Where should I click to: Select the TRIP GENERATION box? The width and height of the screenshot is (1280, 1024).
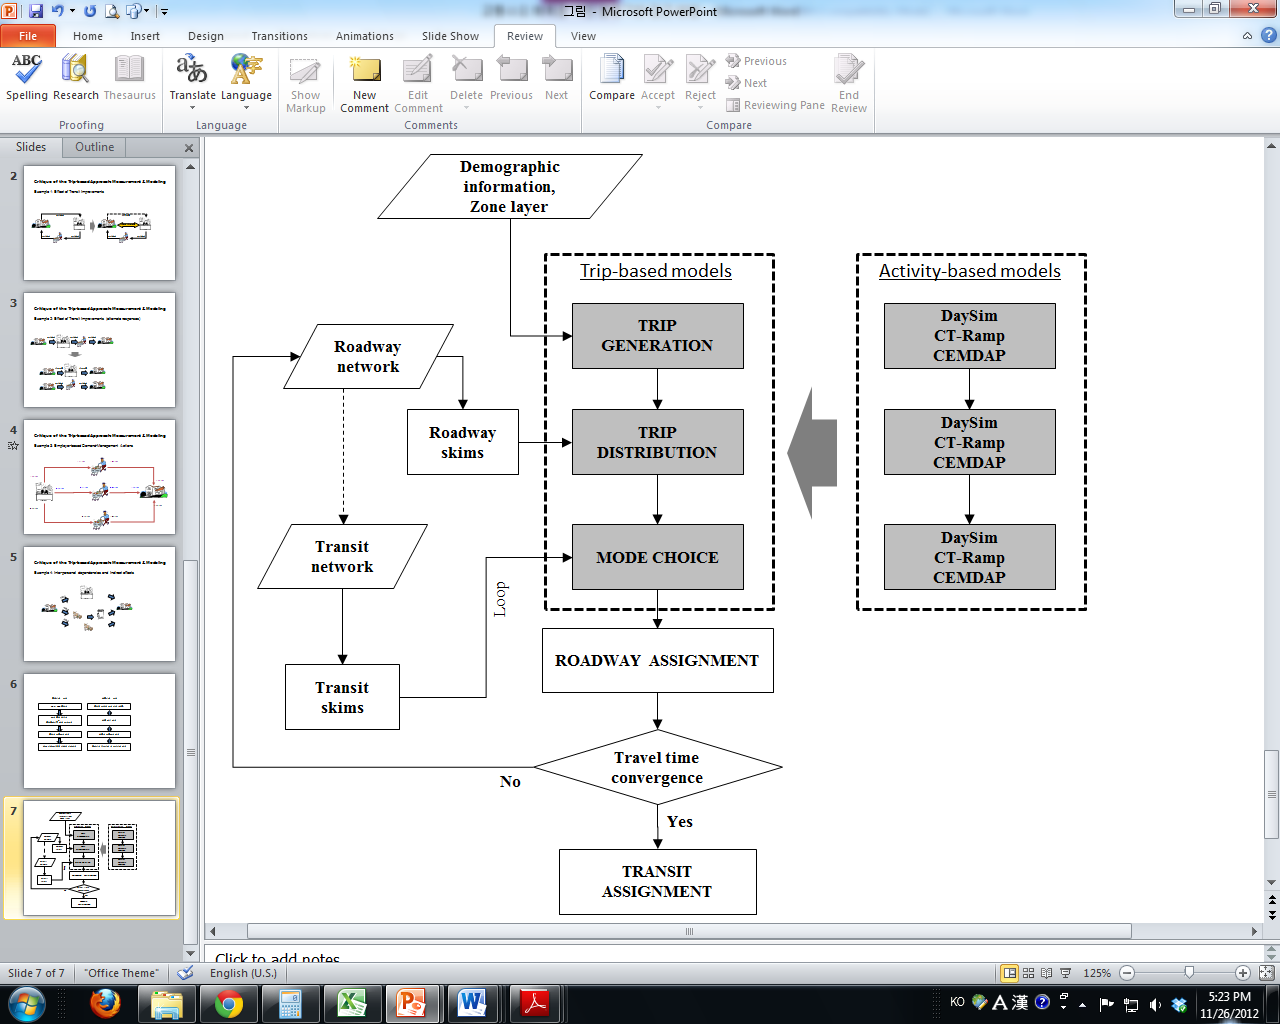tap(657, 336)
